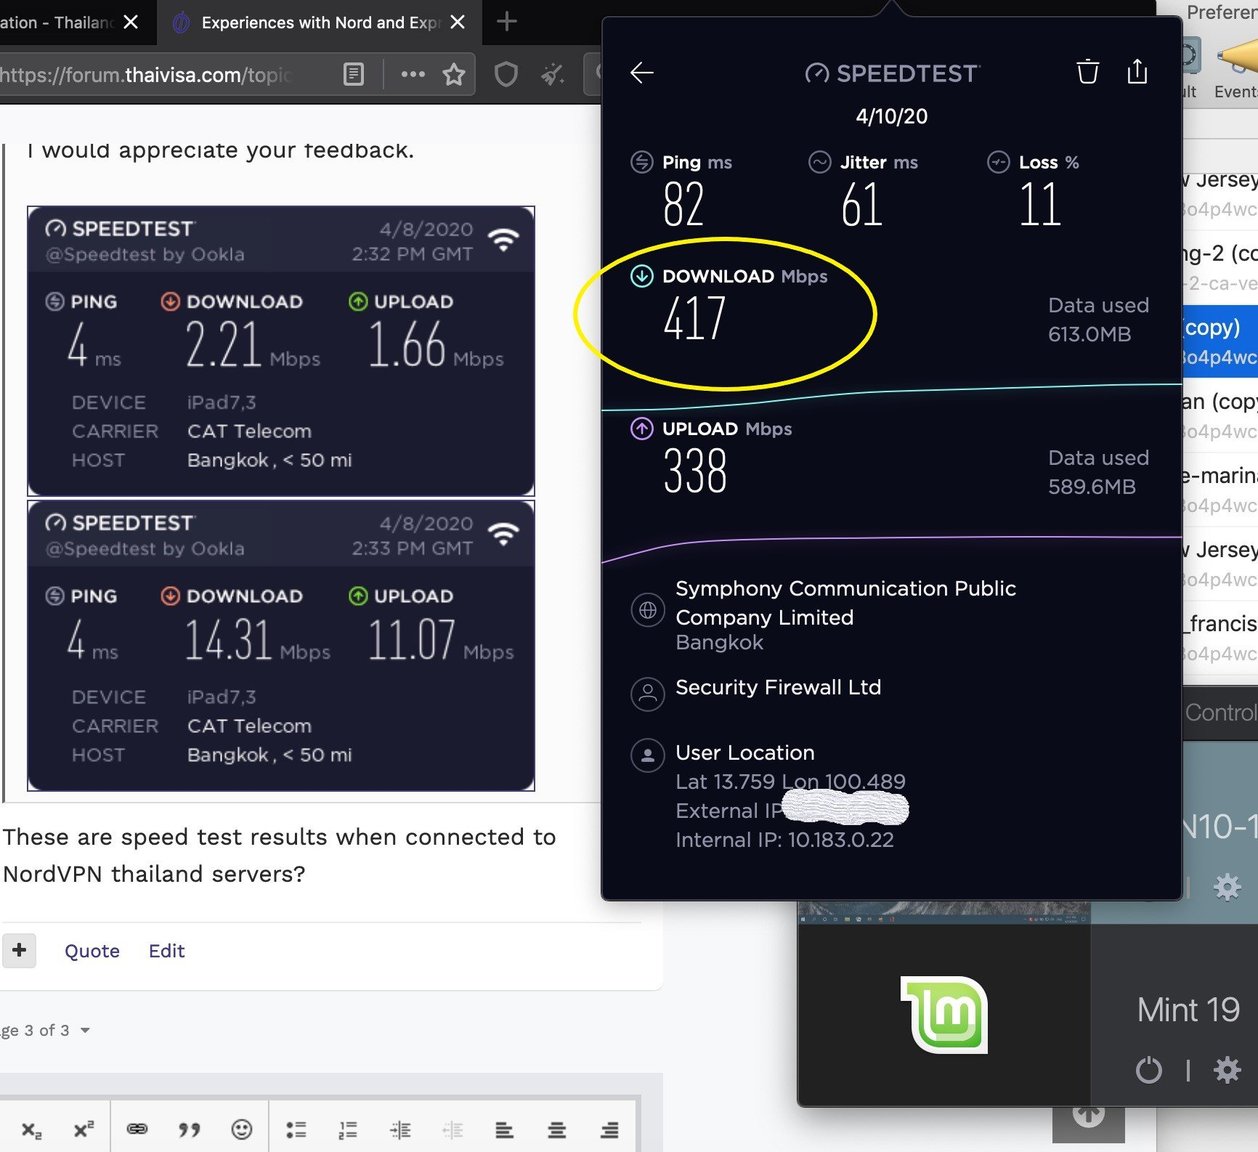Click the upload result 338 Mbps
The width and height of the screenshot is (1258, 1152).
pos(695,471)
